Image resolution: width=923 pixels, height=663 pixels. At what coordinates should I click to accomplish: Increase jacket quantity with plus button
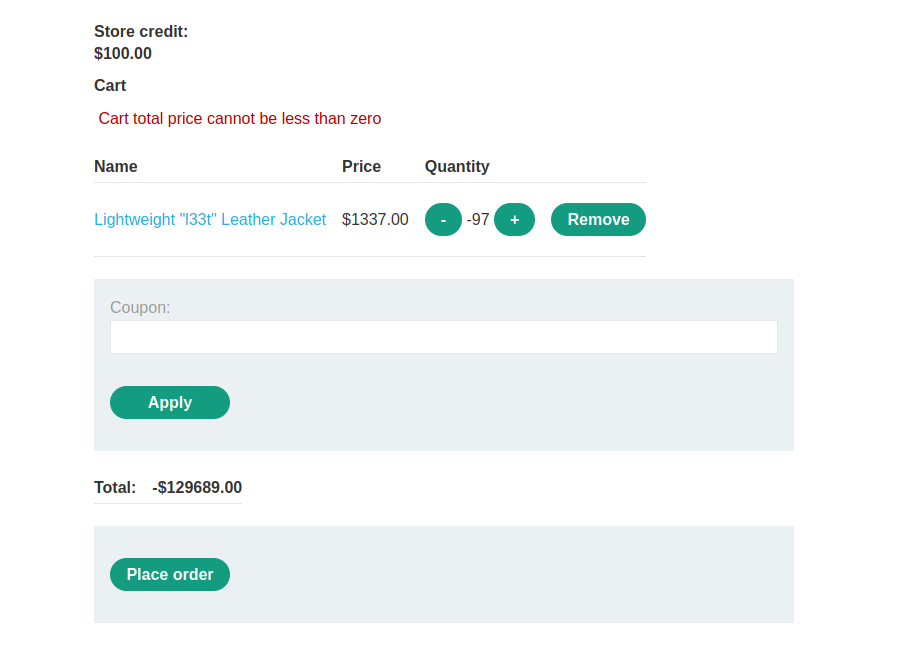514,220
